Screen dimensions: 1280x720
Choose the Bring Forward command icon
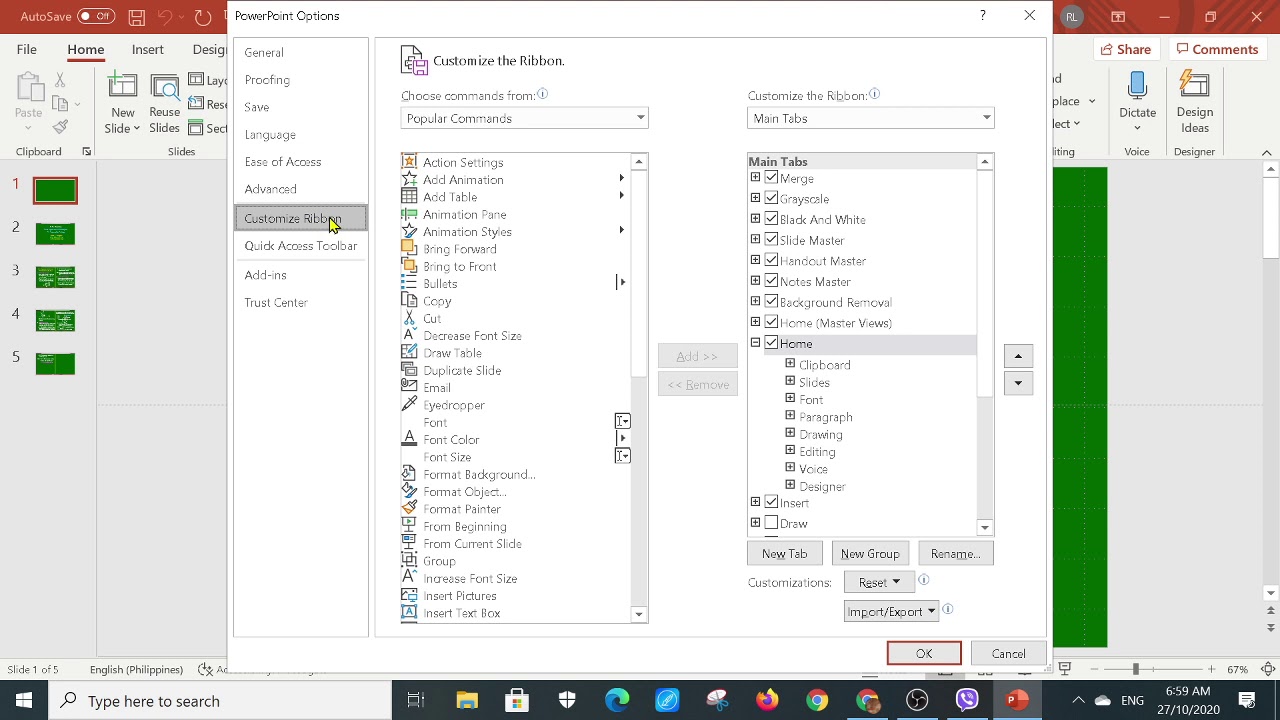pos(409,249)
